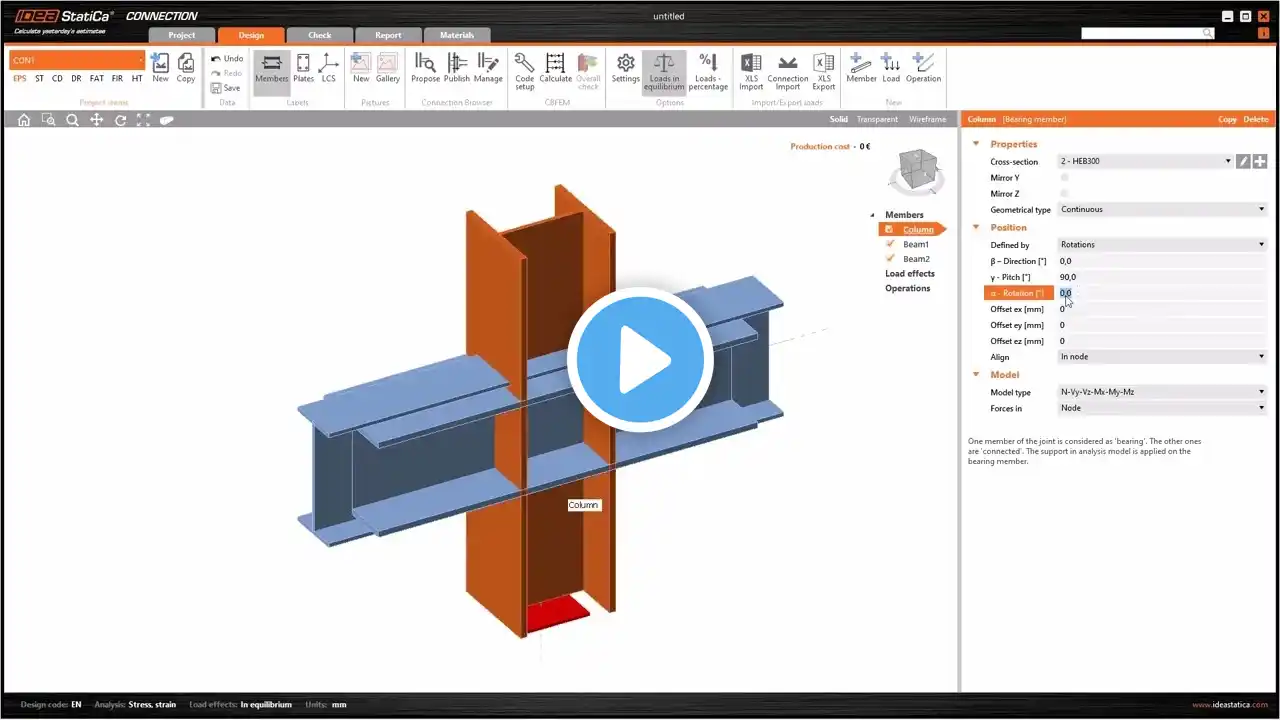The image size is (1280, 720).
Task: Switch to the Check tab
Action: pos(320,35)
